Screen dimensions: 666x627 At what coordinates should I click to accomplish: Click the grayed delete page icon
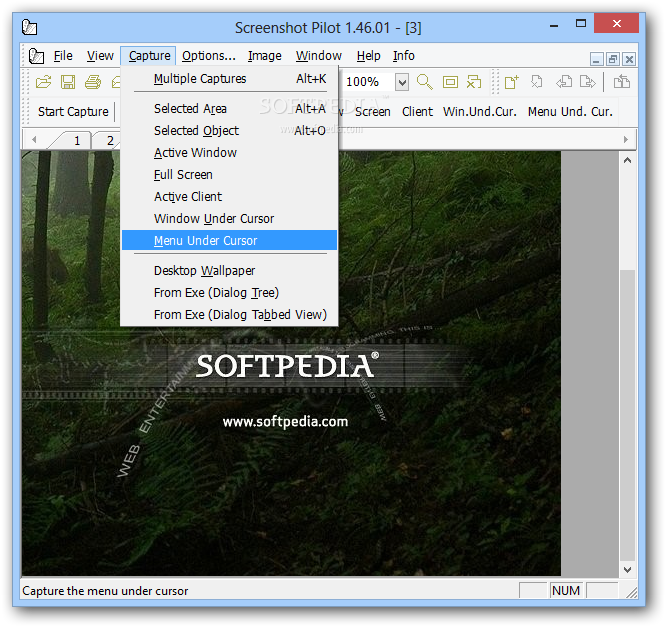(x=537, y=82)
